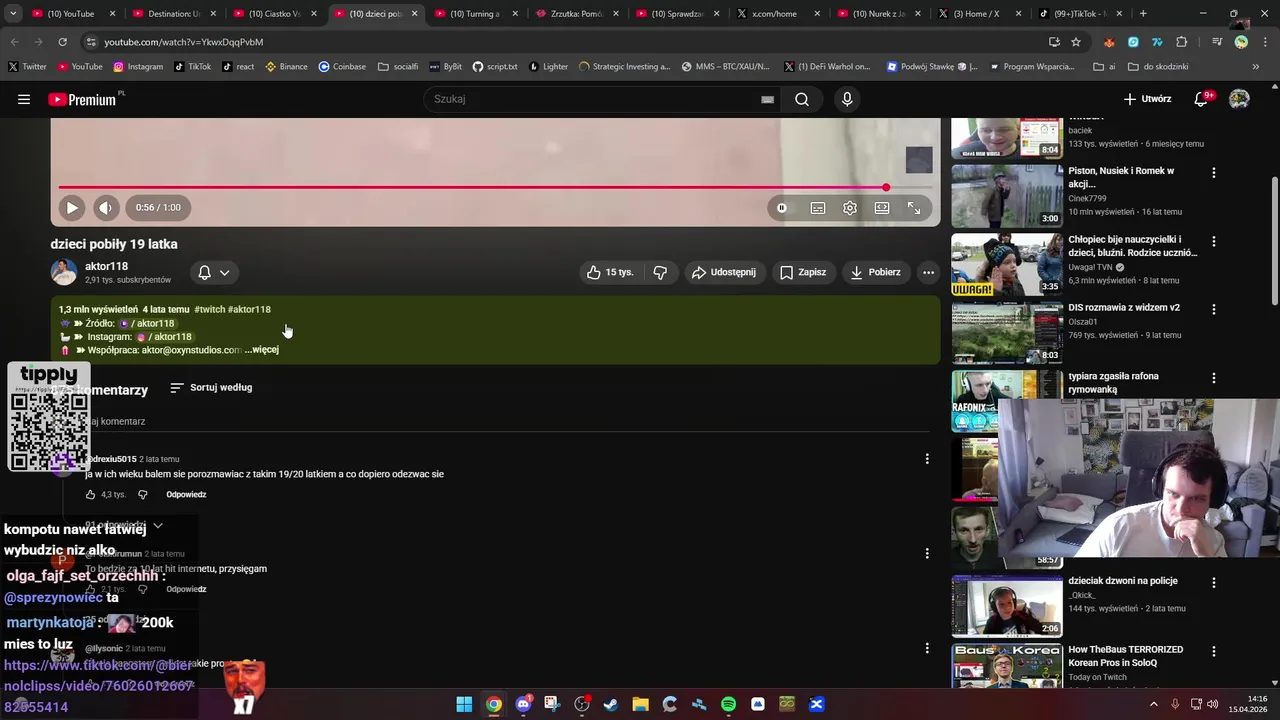Enter fullscreen mode
This screenshot has width=1280, height=720.
914,208
